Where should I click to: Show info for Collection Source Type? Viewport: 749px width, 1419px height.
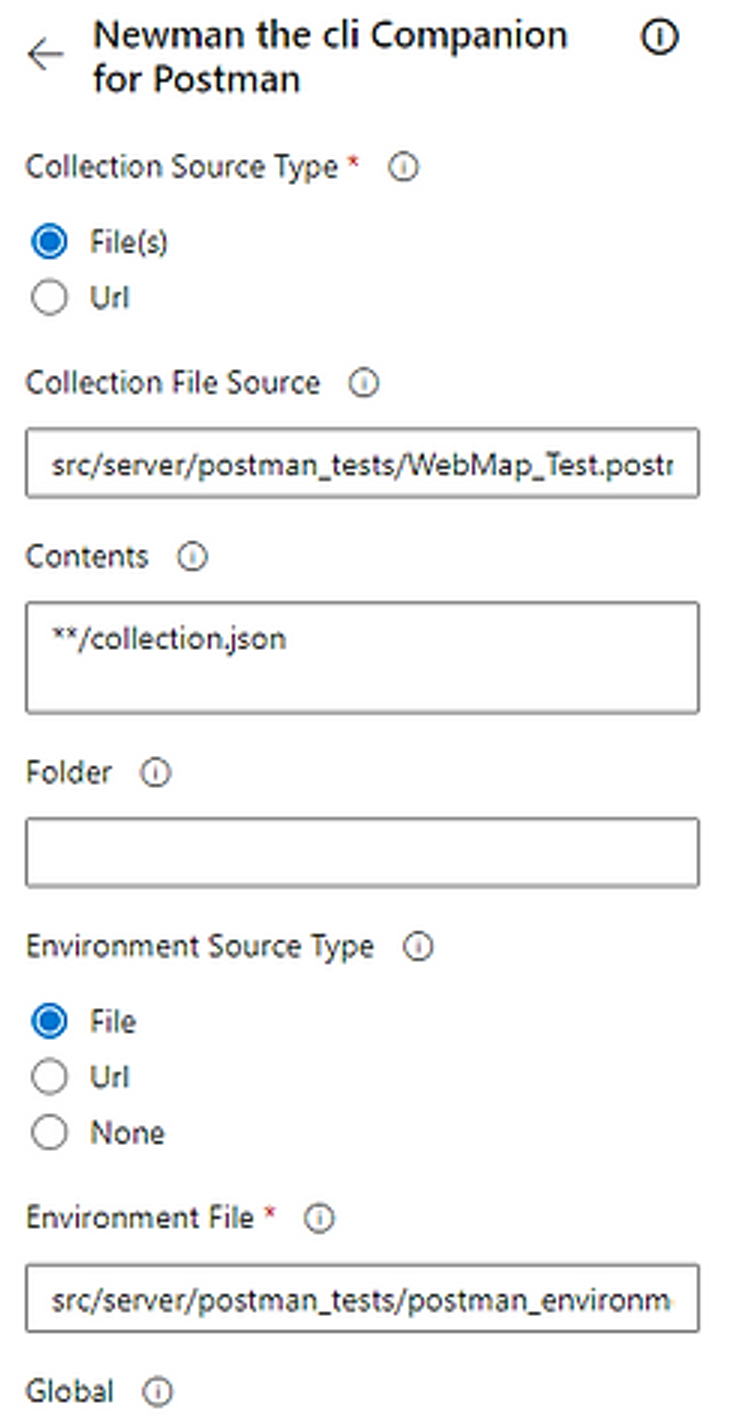pyautogui.click(x=403, y=167)
